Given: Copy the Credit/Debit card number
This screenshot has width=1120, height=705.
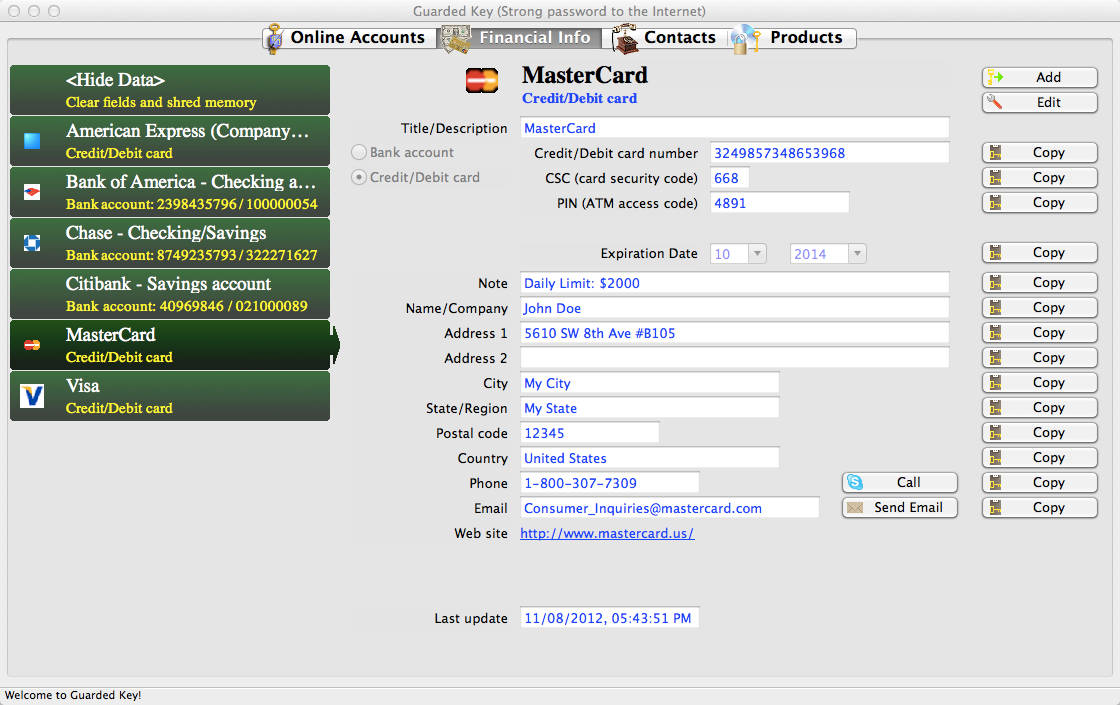Looking at the screenshot, I should [x=1039, y=152].
